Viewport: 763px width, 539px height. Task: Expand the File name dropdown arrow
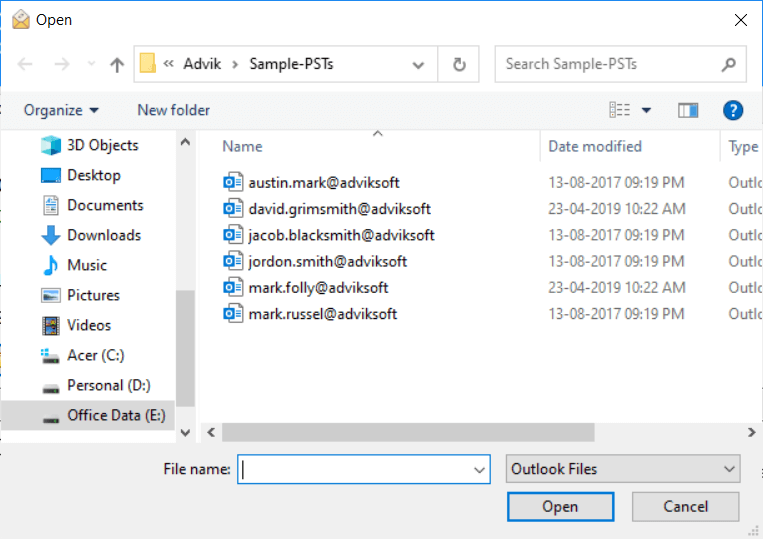tap(479, 470)
